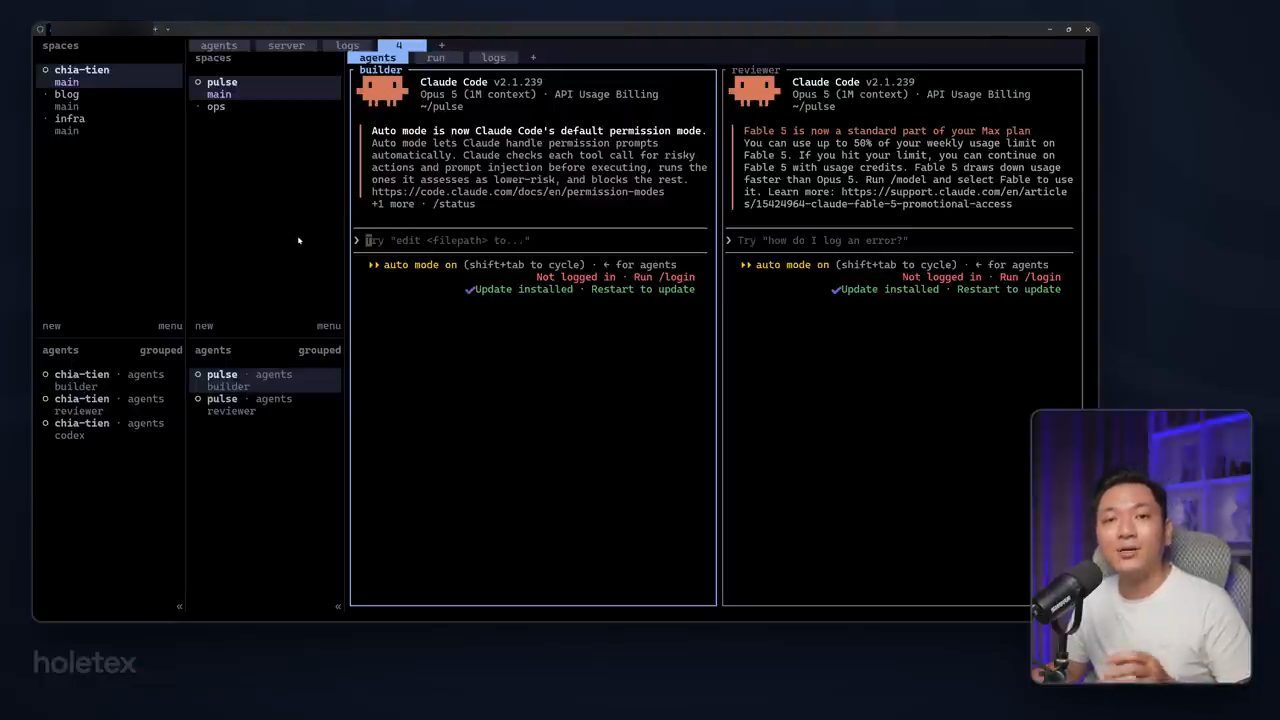Click new below the chia-tien spaces list

(x=51, y=326)
